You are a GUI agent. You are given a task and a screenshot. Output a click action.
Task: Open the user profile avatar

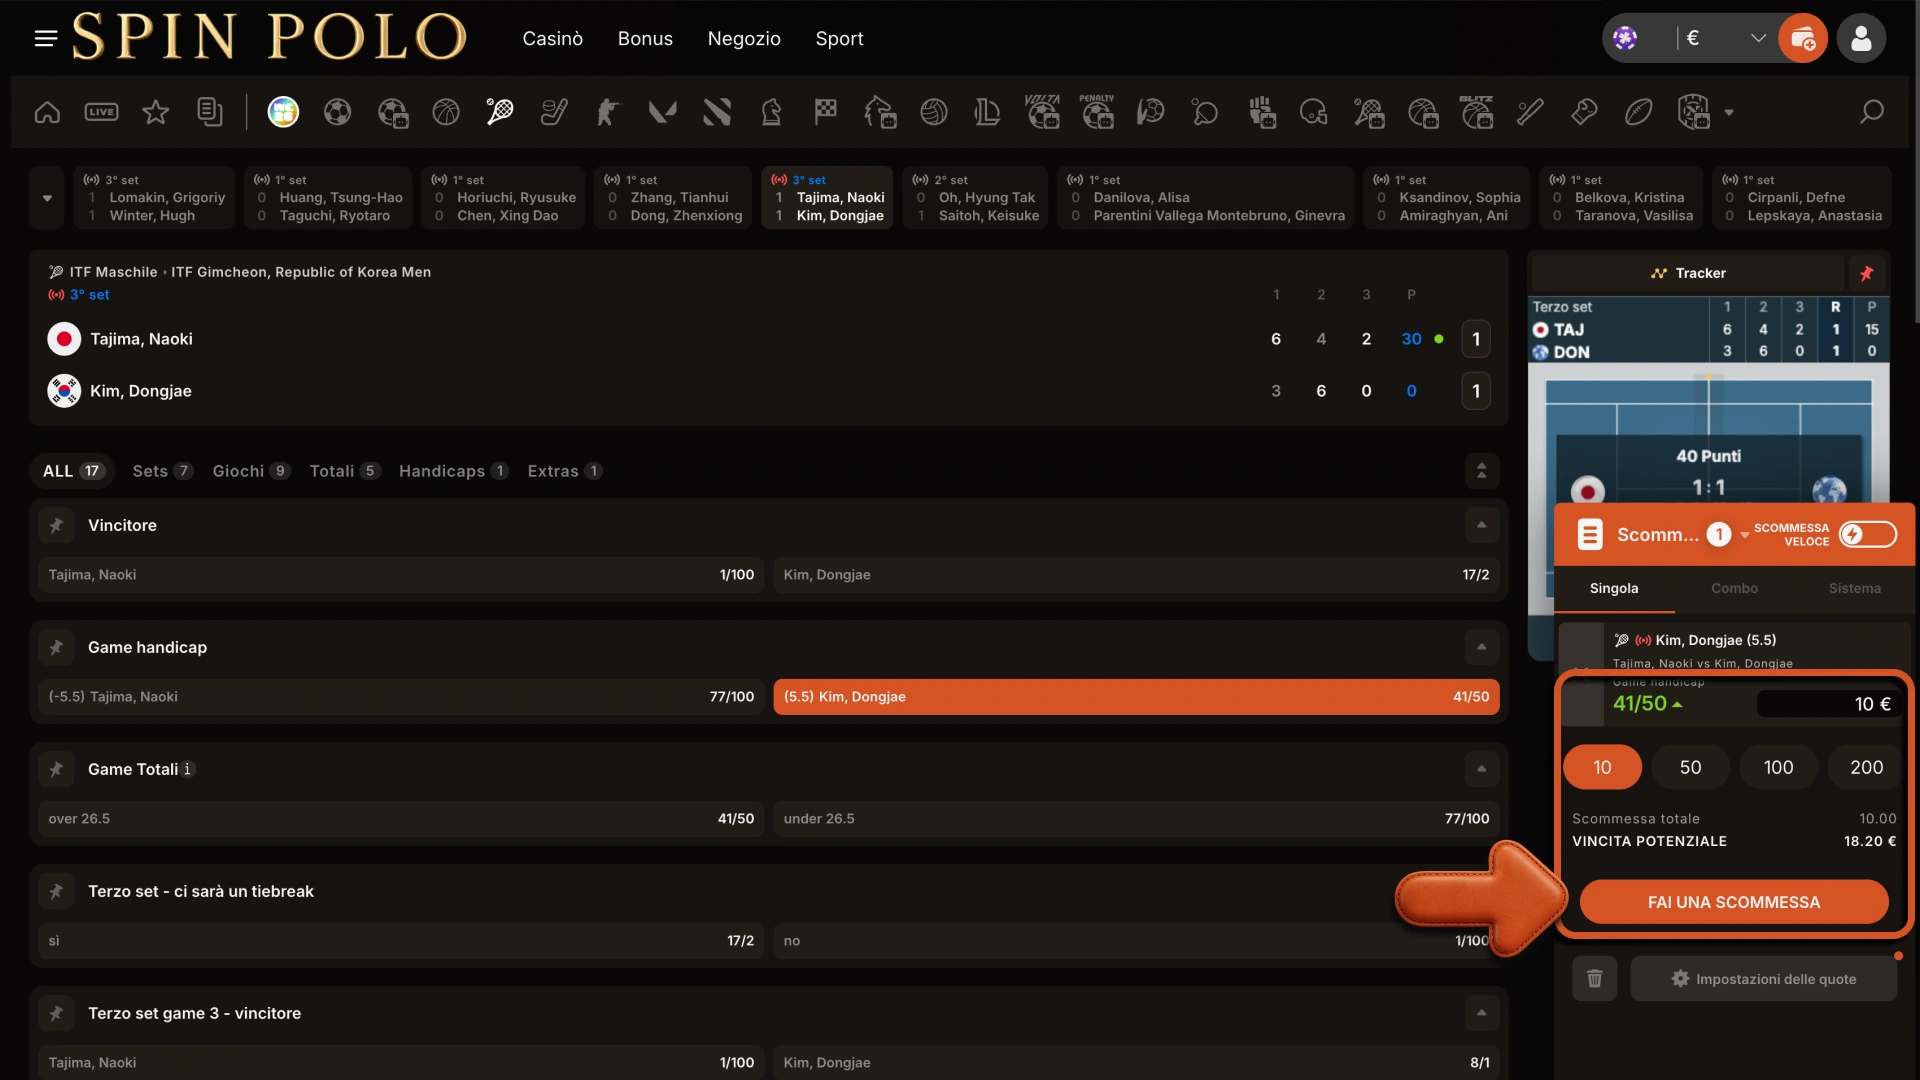[1861, 38]
